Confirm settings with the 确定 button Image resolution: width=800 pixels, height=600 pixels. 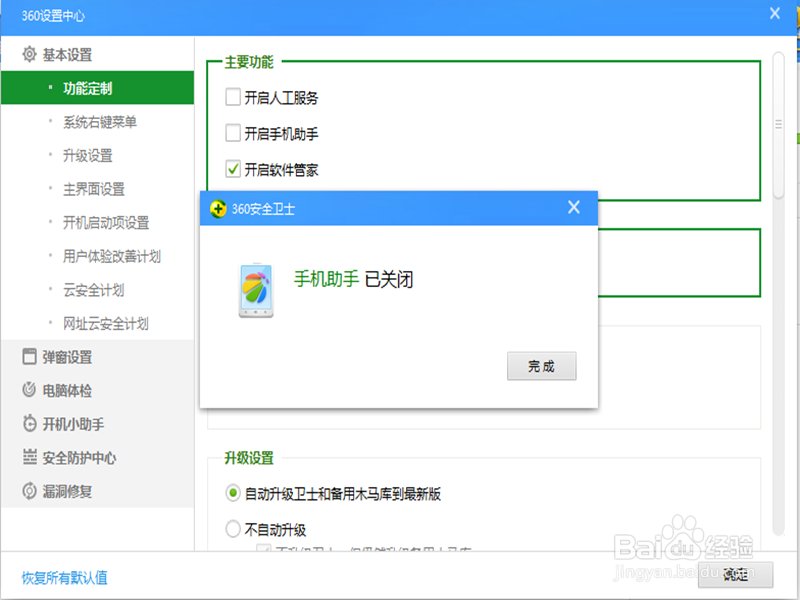[735, 575]
